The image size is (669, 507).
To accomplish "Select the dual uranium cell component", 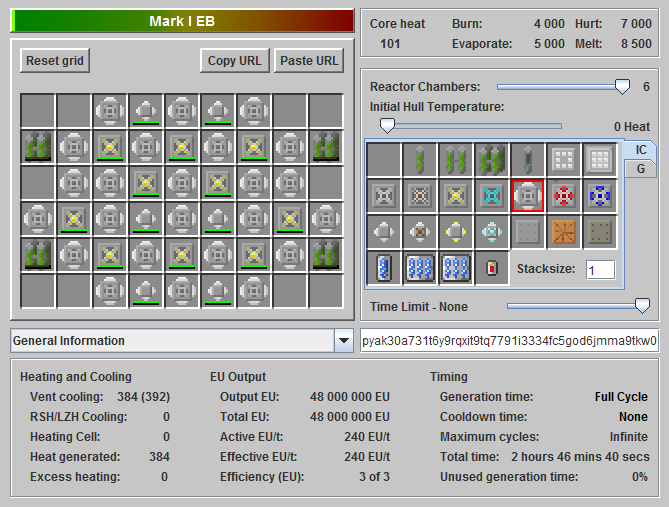I will pos(456,160).
